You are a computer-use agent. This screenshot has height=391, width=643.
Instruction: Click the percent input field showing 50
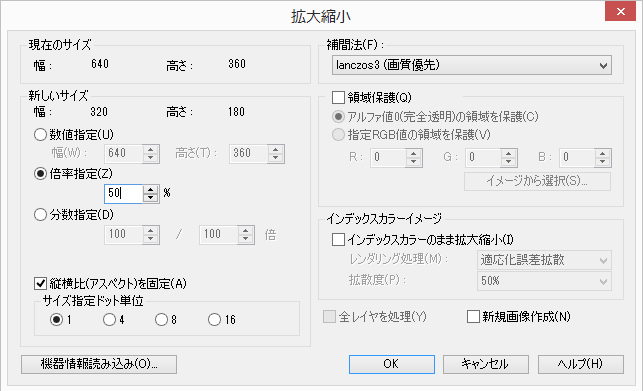point(124,193)
